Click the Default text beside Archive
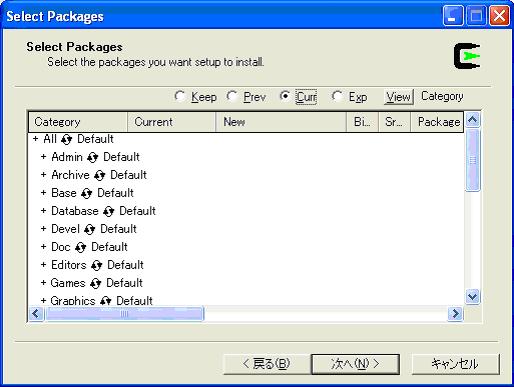This screenshot has width=514, height=387. (x=128, y=175)
